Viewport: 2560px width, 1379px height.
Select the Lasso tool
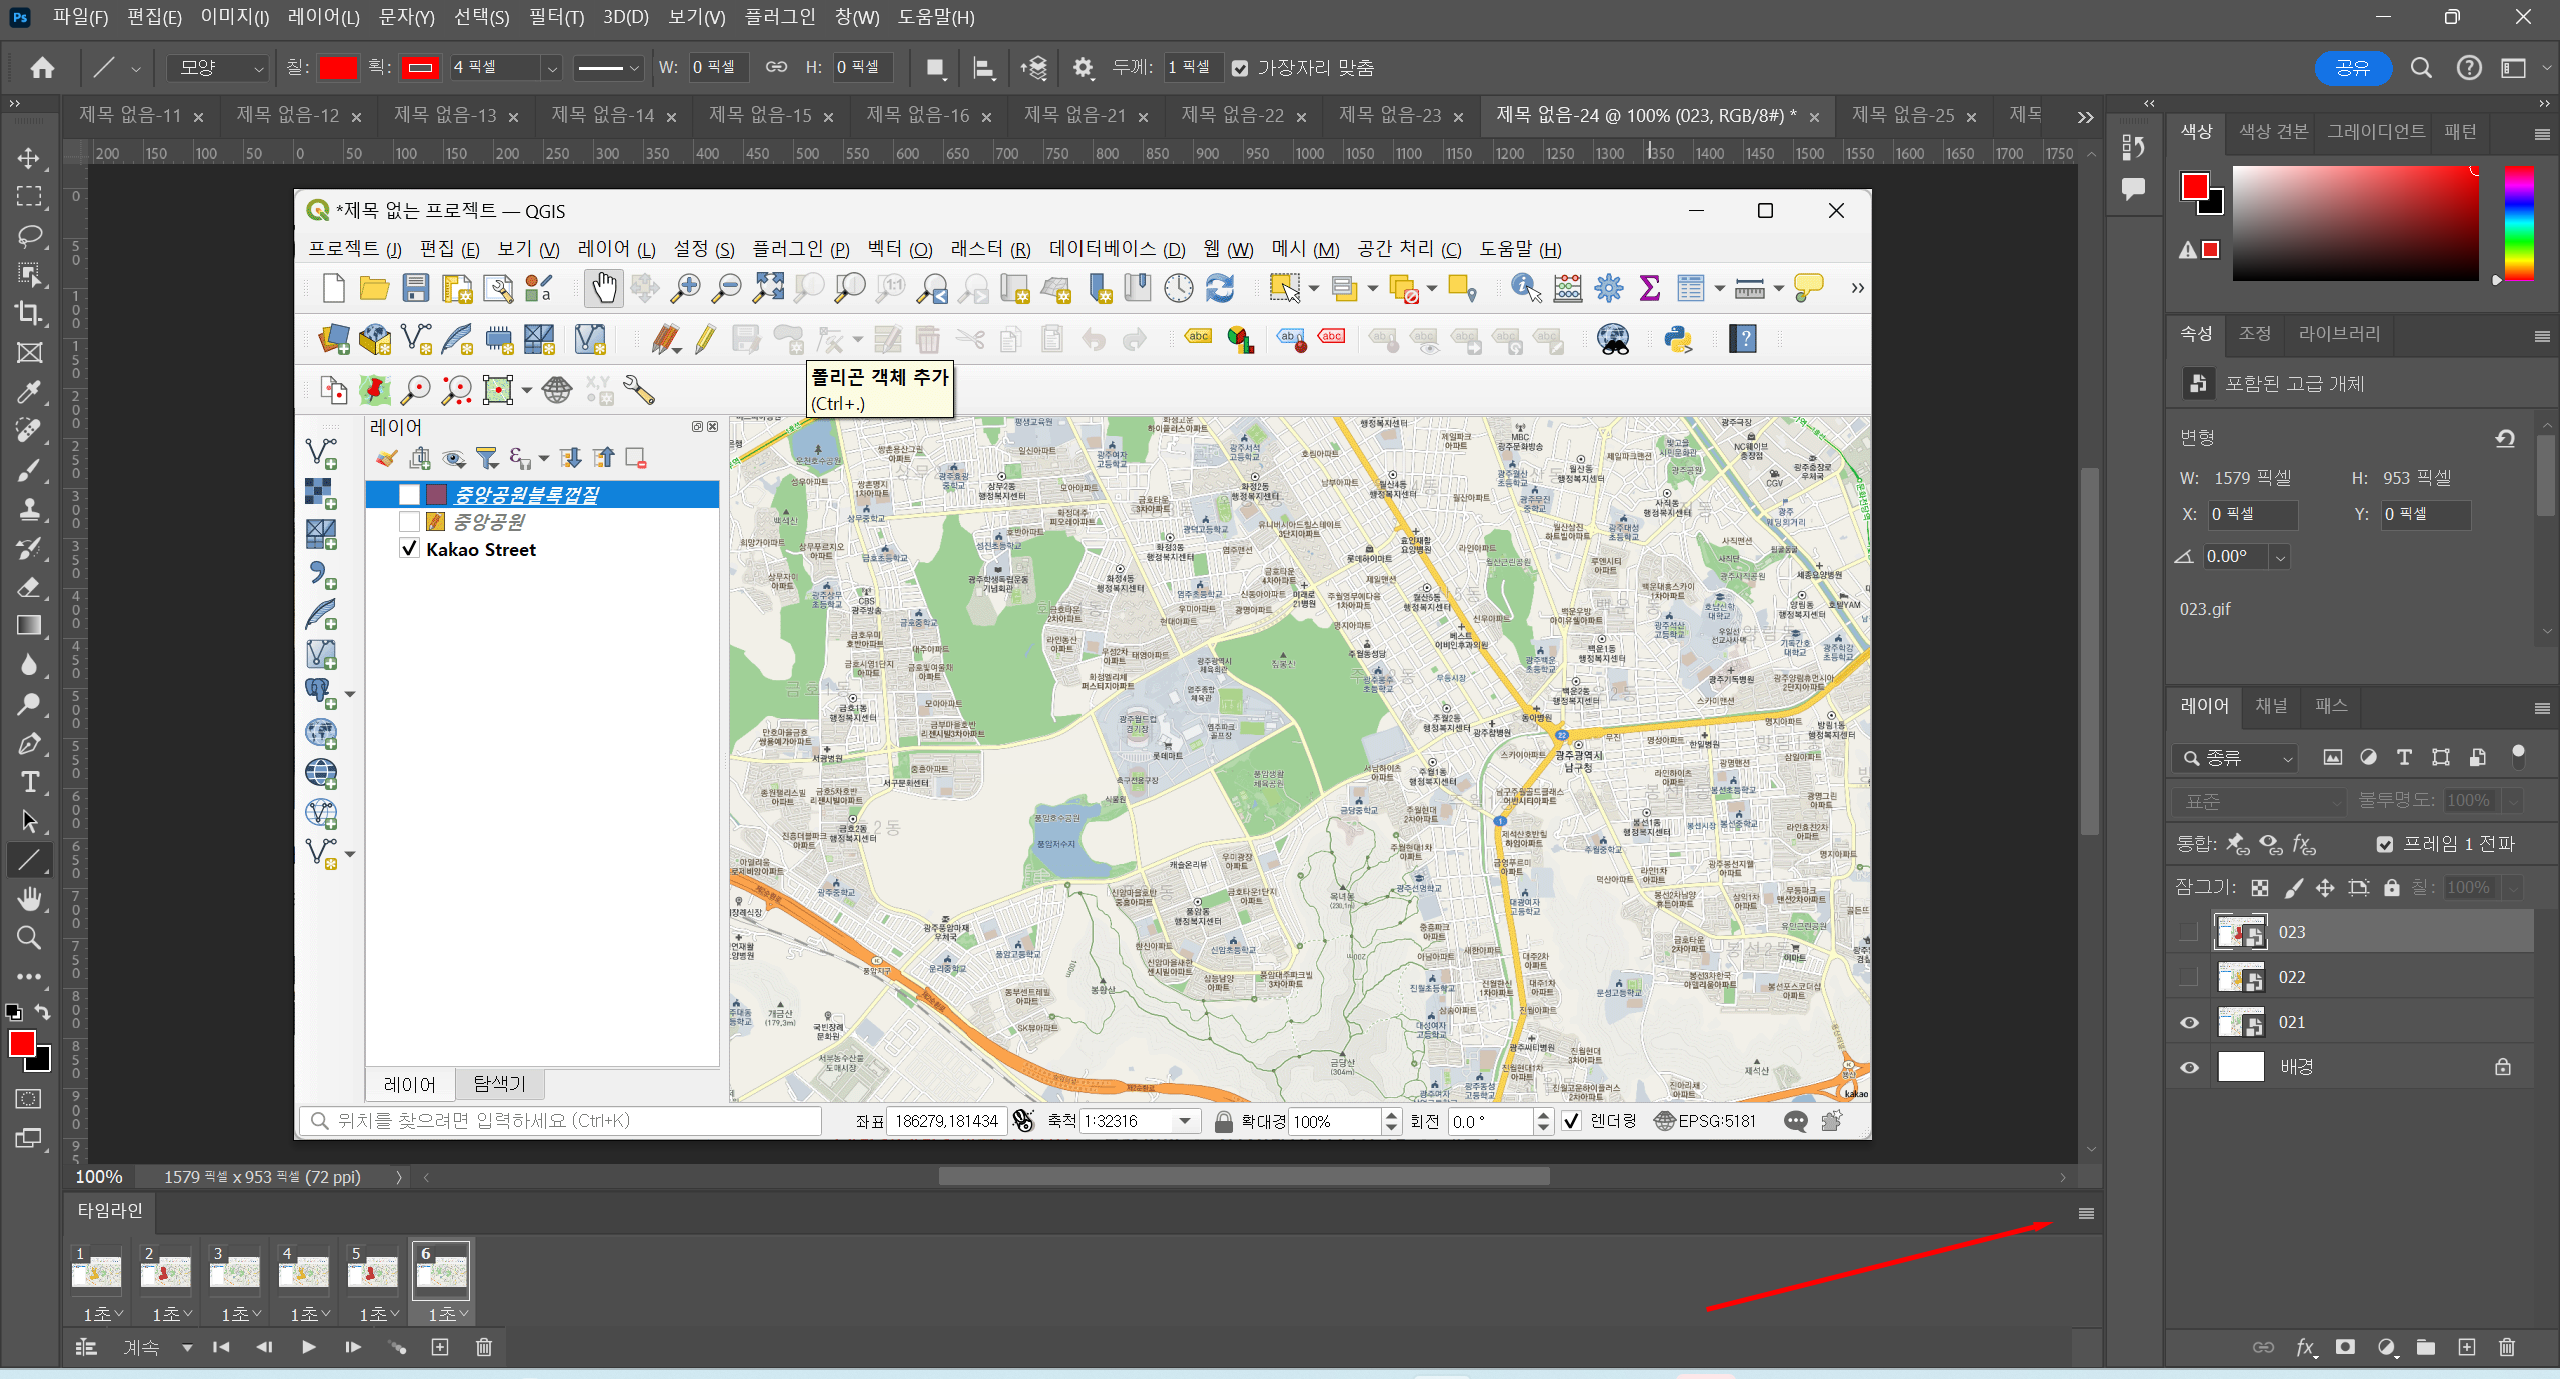point(29,236)
